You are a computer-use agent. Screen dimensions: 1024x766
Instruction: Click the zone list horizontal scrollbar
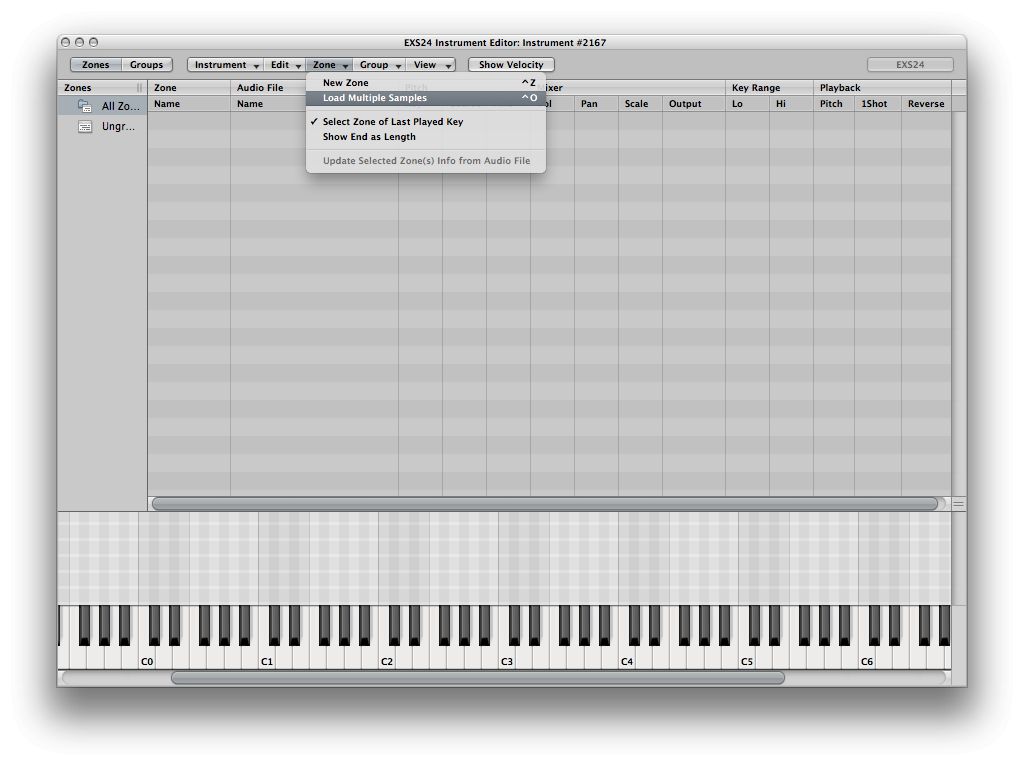[x=545, y=503]
